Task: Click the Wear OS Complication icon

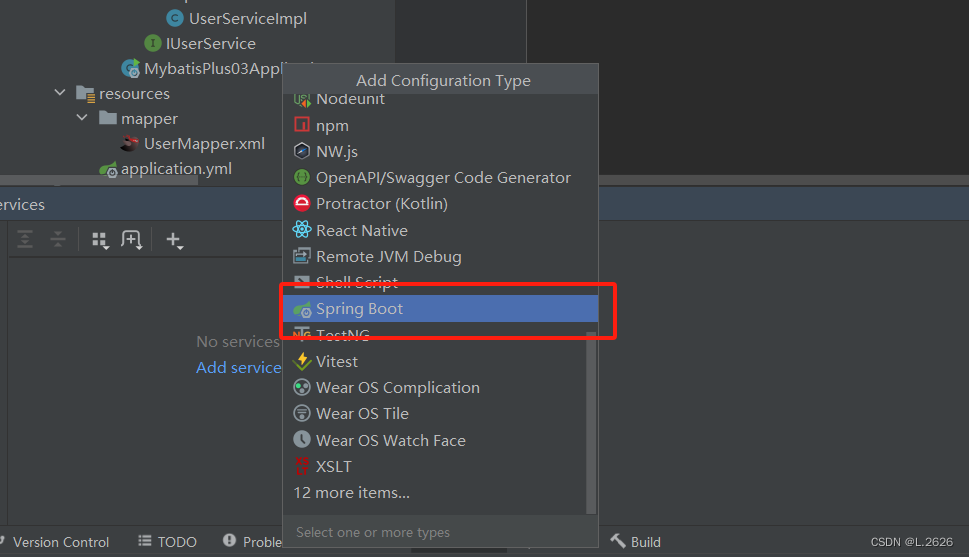Action: 302,387
